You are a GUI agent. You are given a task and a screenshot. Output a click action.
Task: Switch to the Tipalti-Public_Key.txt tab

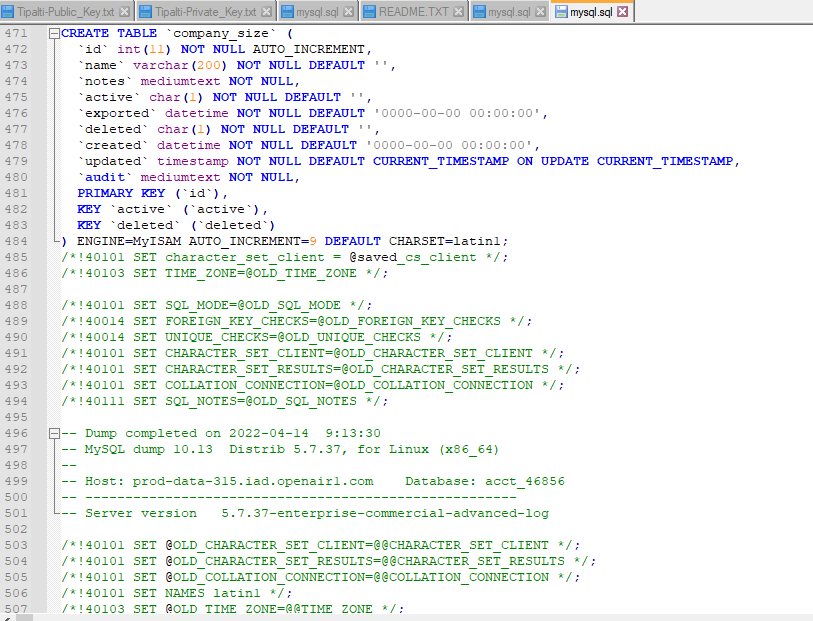67,11
